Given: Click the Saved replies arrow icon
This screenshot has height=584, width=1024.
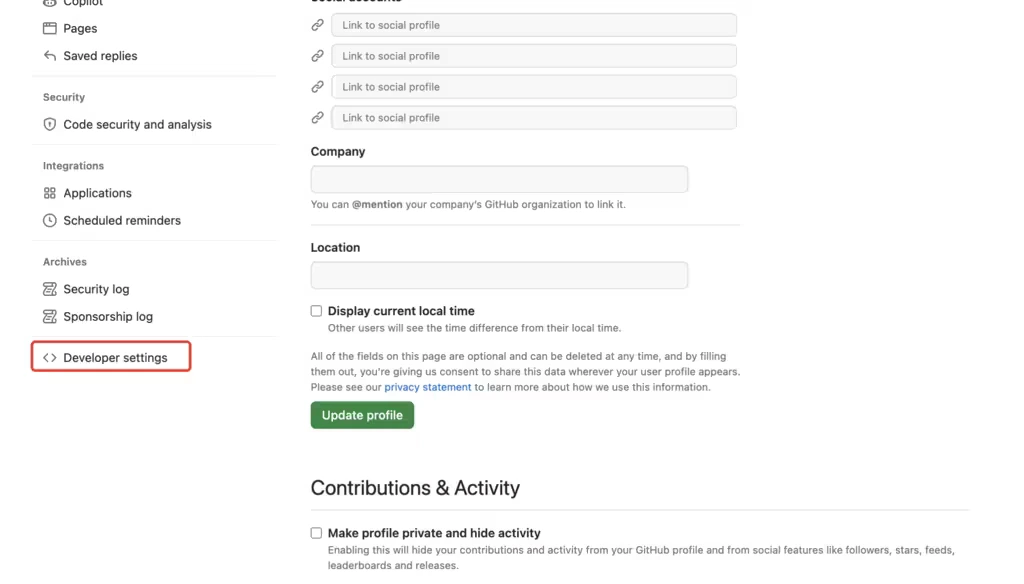Looking at the screenshot, I should coord(49,56).
